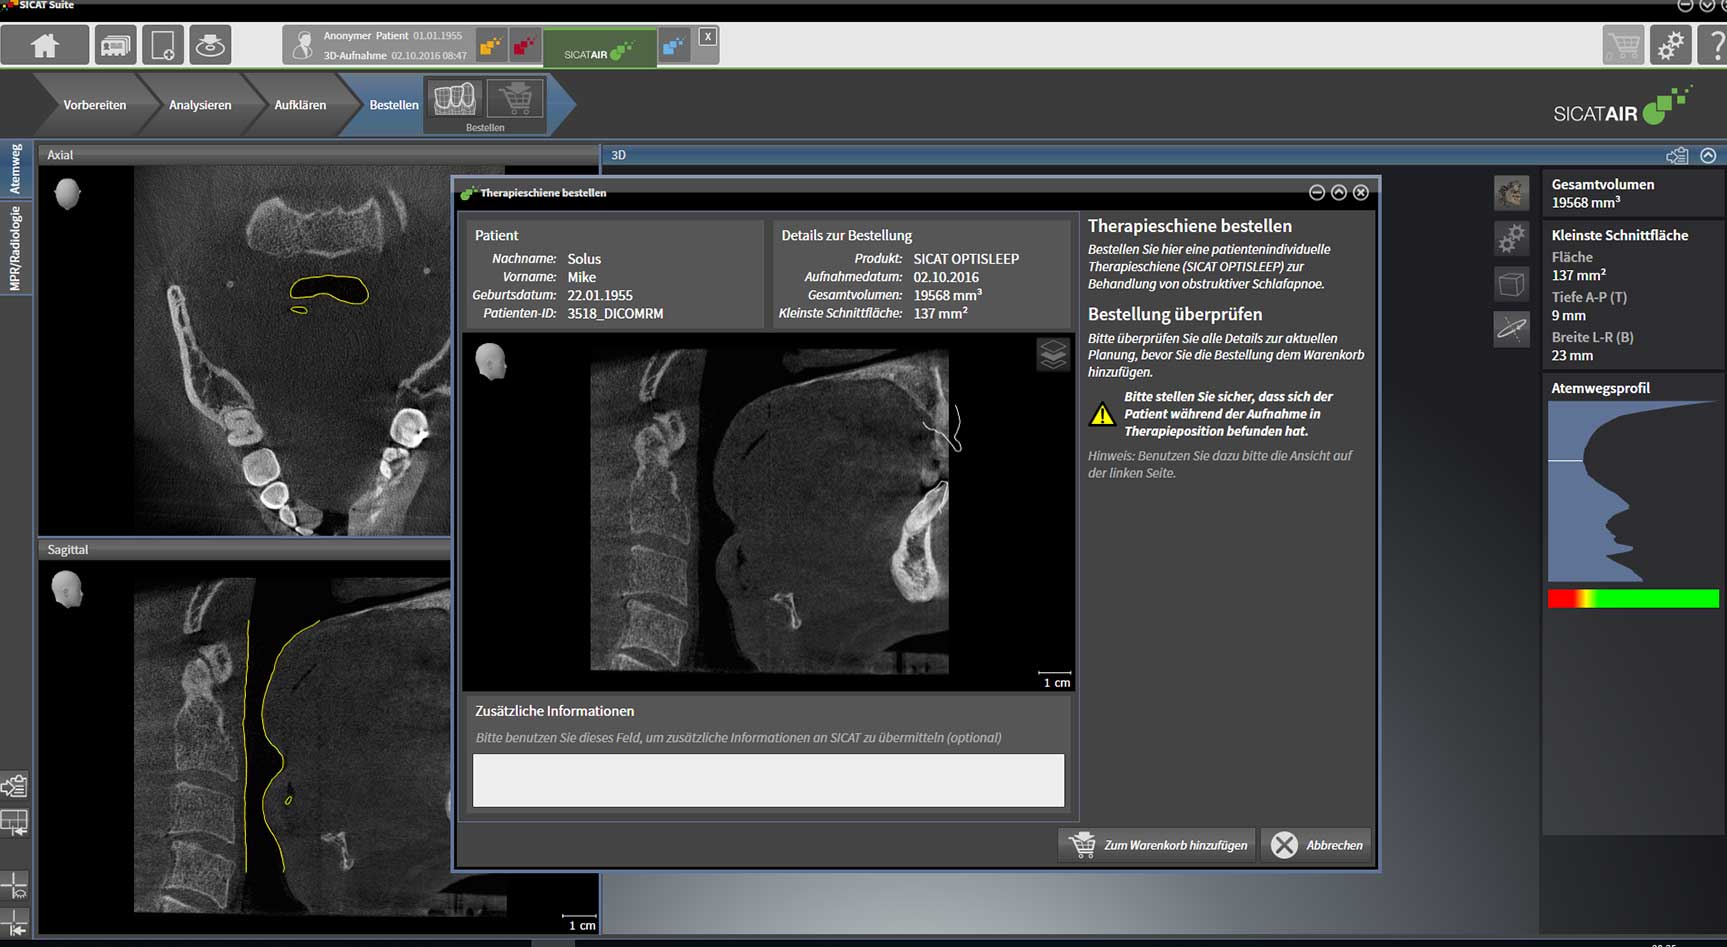Click the head orientation icon in Axial view

(x=68, y=193)
